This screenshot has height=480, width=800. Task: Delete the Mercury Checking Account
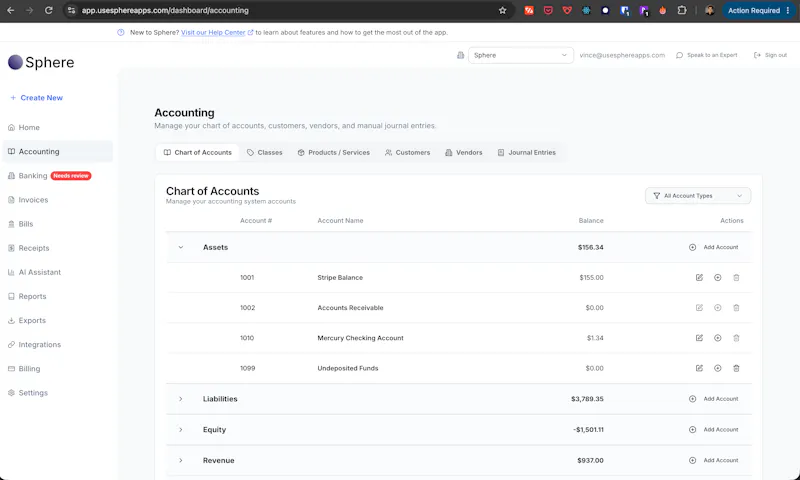coord(736,338)
